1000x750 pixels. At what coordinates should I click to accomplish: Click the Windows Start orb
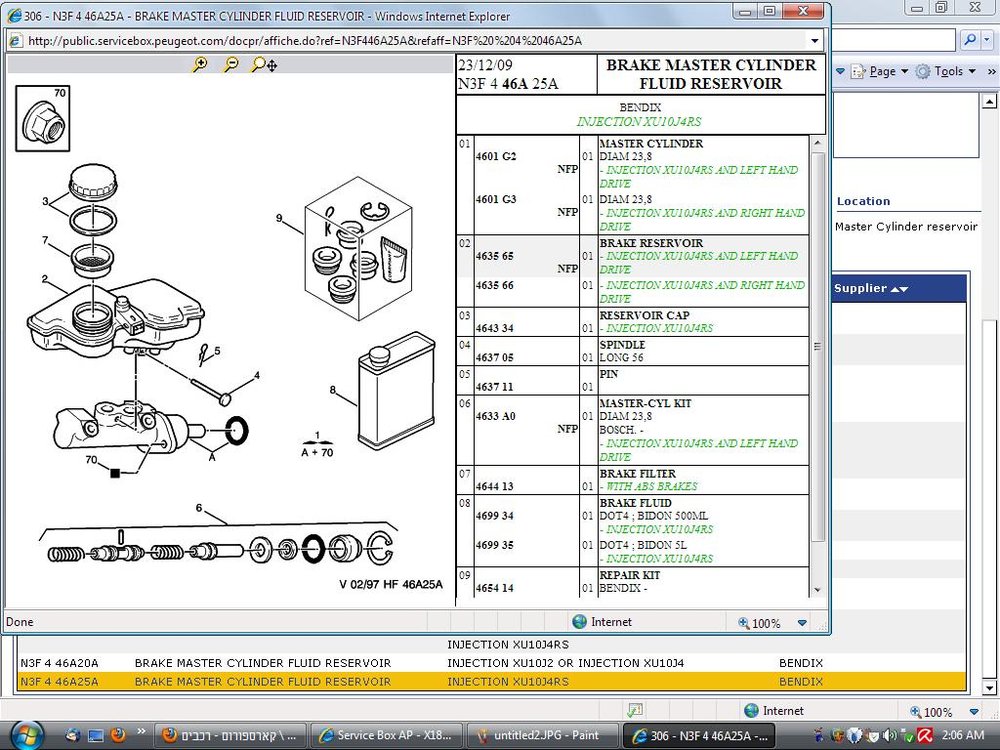tap(27, 735)
